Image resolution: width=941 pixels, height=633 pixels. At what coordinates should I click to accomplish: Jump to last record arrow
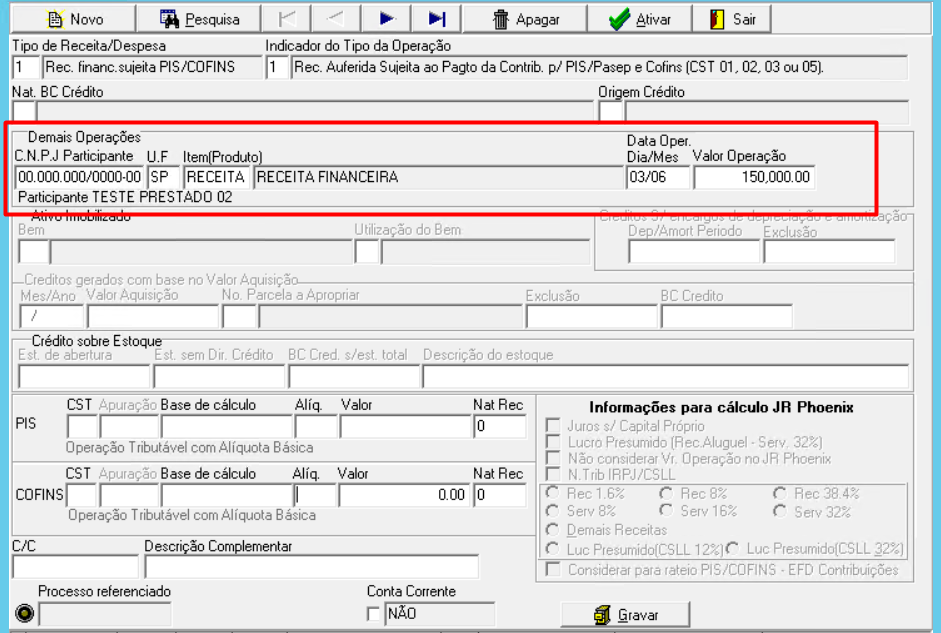(x=436, y=19)
